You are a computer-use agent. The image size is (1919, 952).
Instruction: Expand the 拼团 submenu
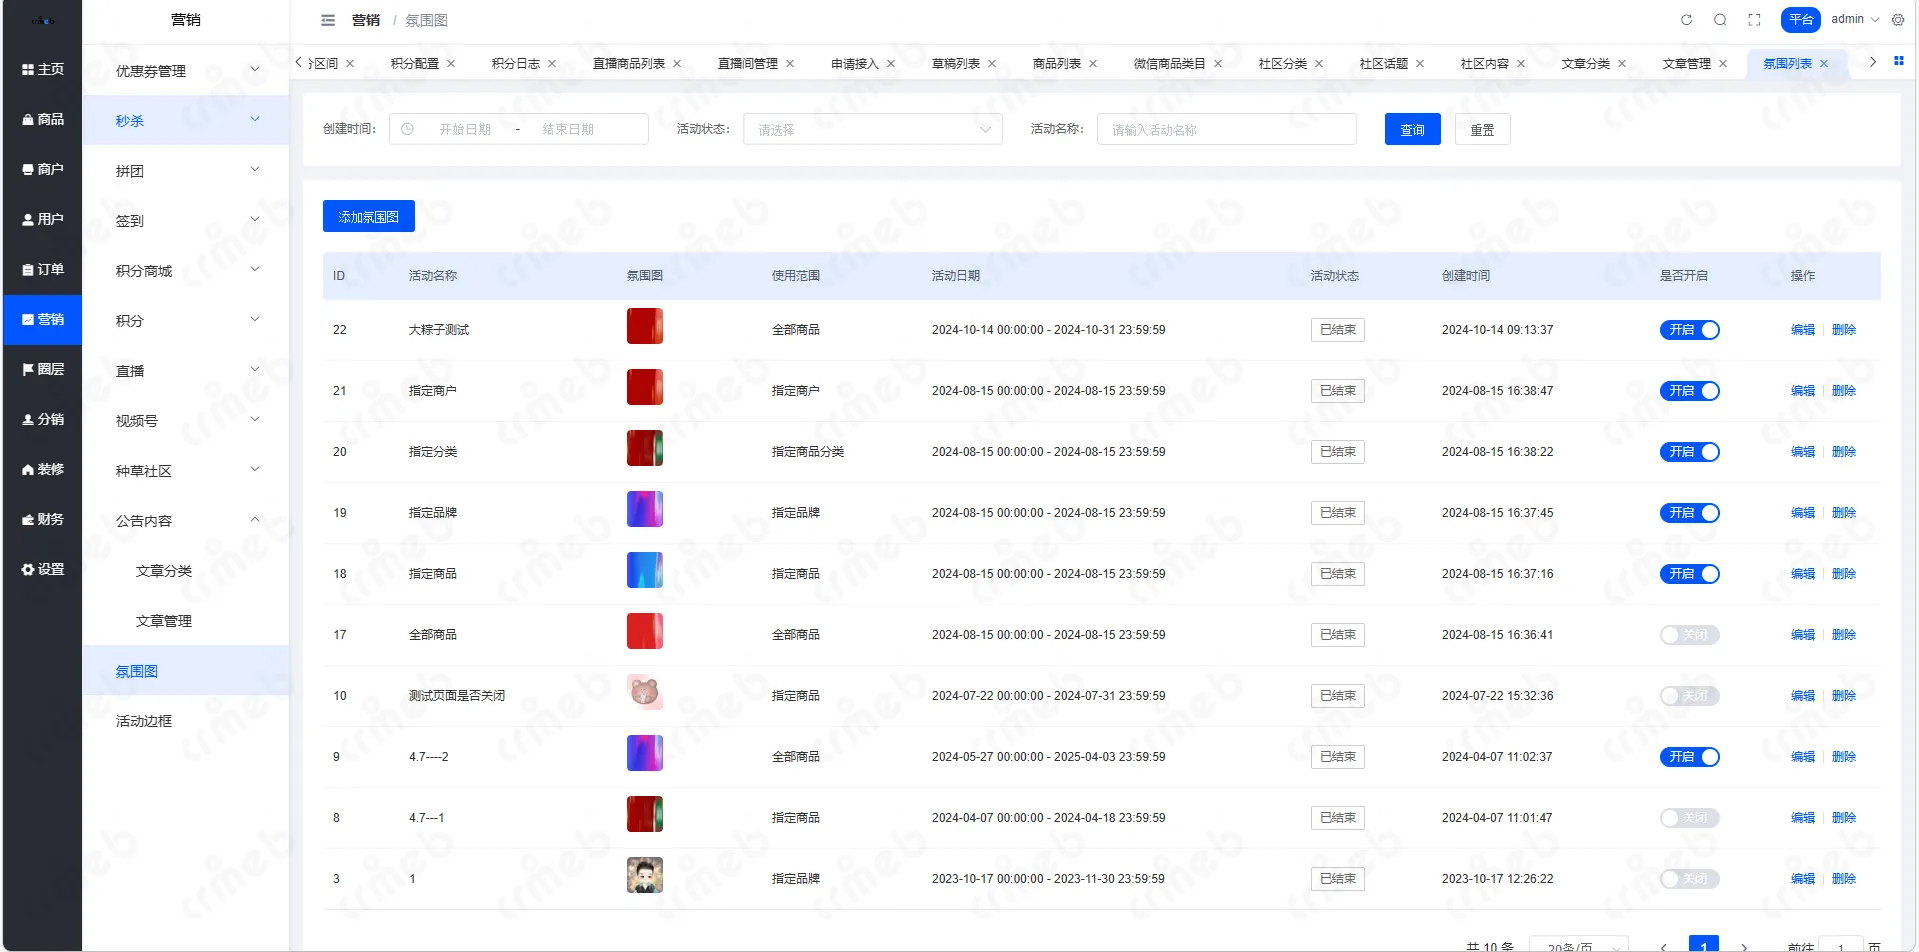tap(186, 170)
